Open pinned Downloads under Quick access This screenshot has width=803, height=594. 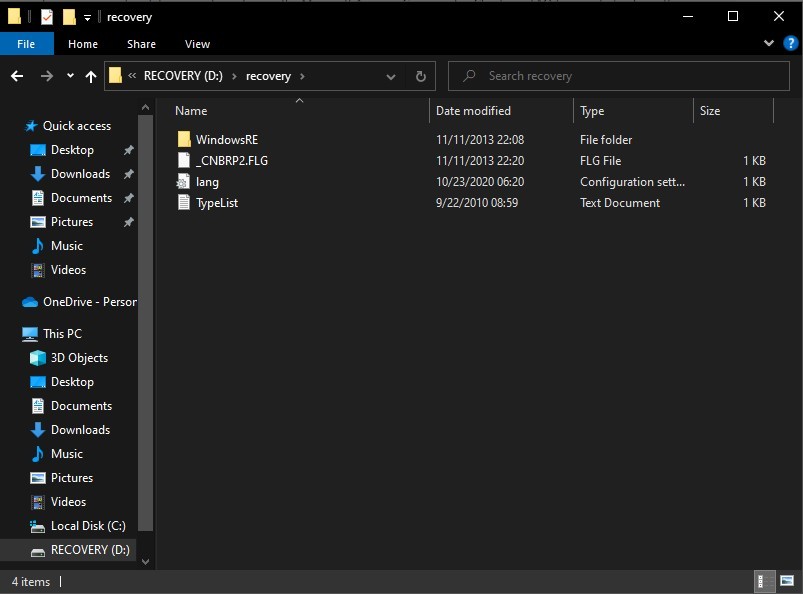[80, 174]
